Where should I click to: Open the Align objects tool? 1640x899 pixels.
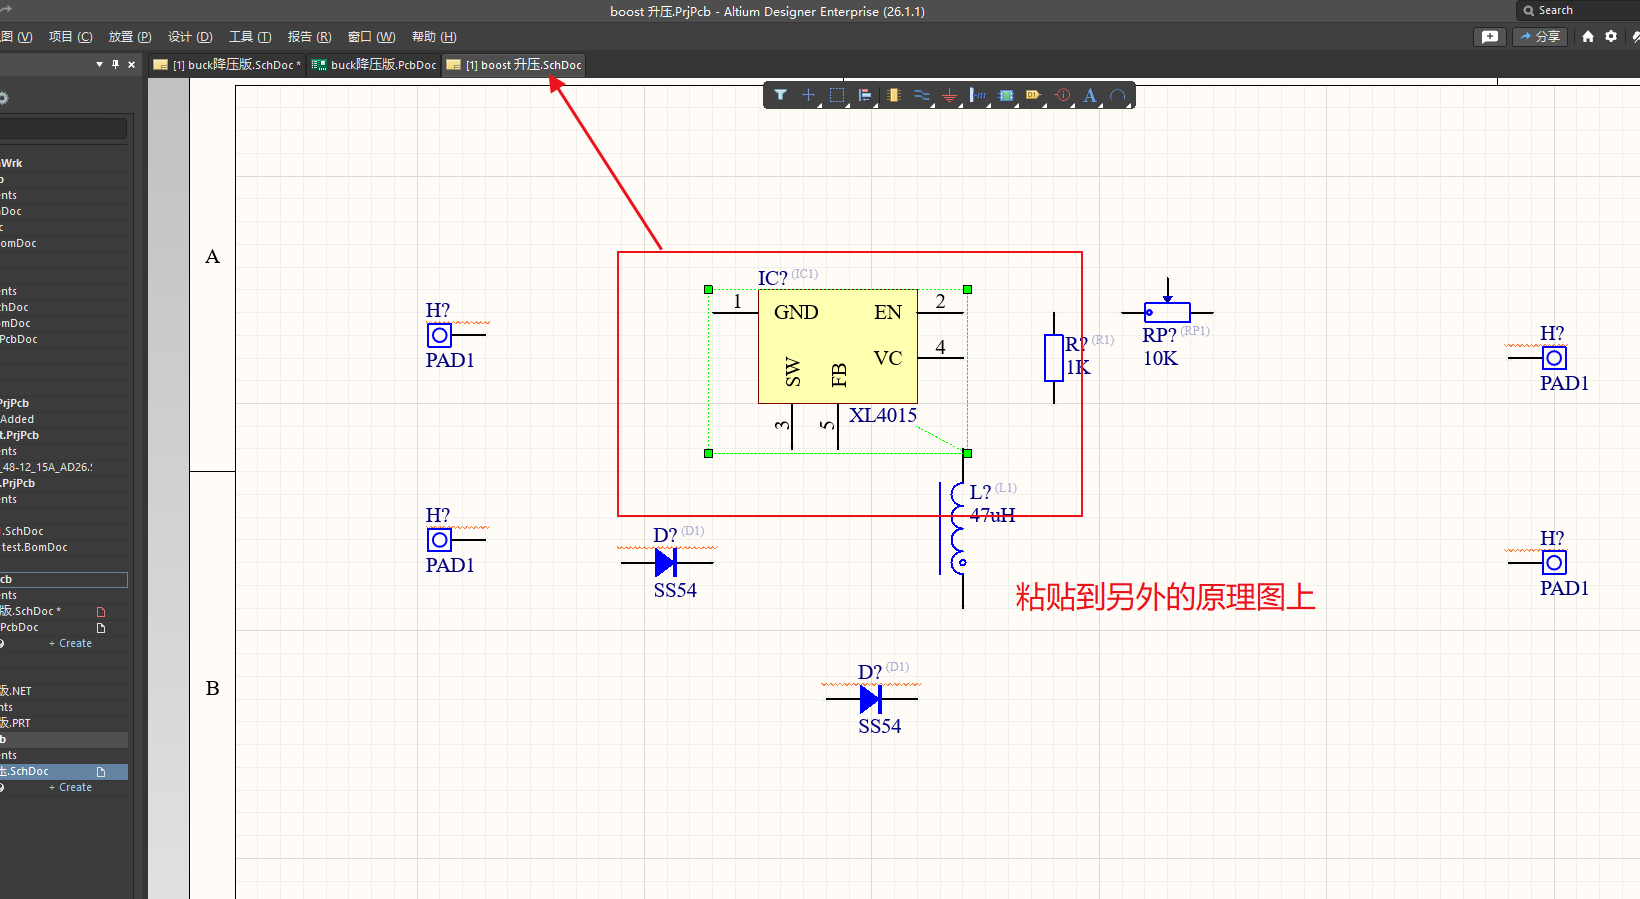pyautogui.click(x=865, y=95)
